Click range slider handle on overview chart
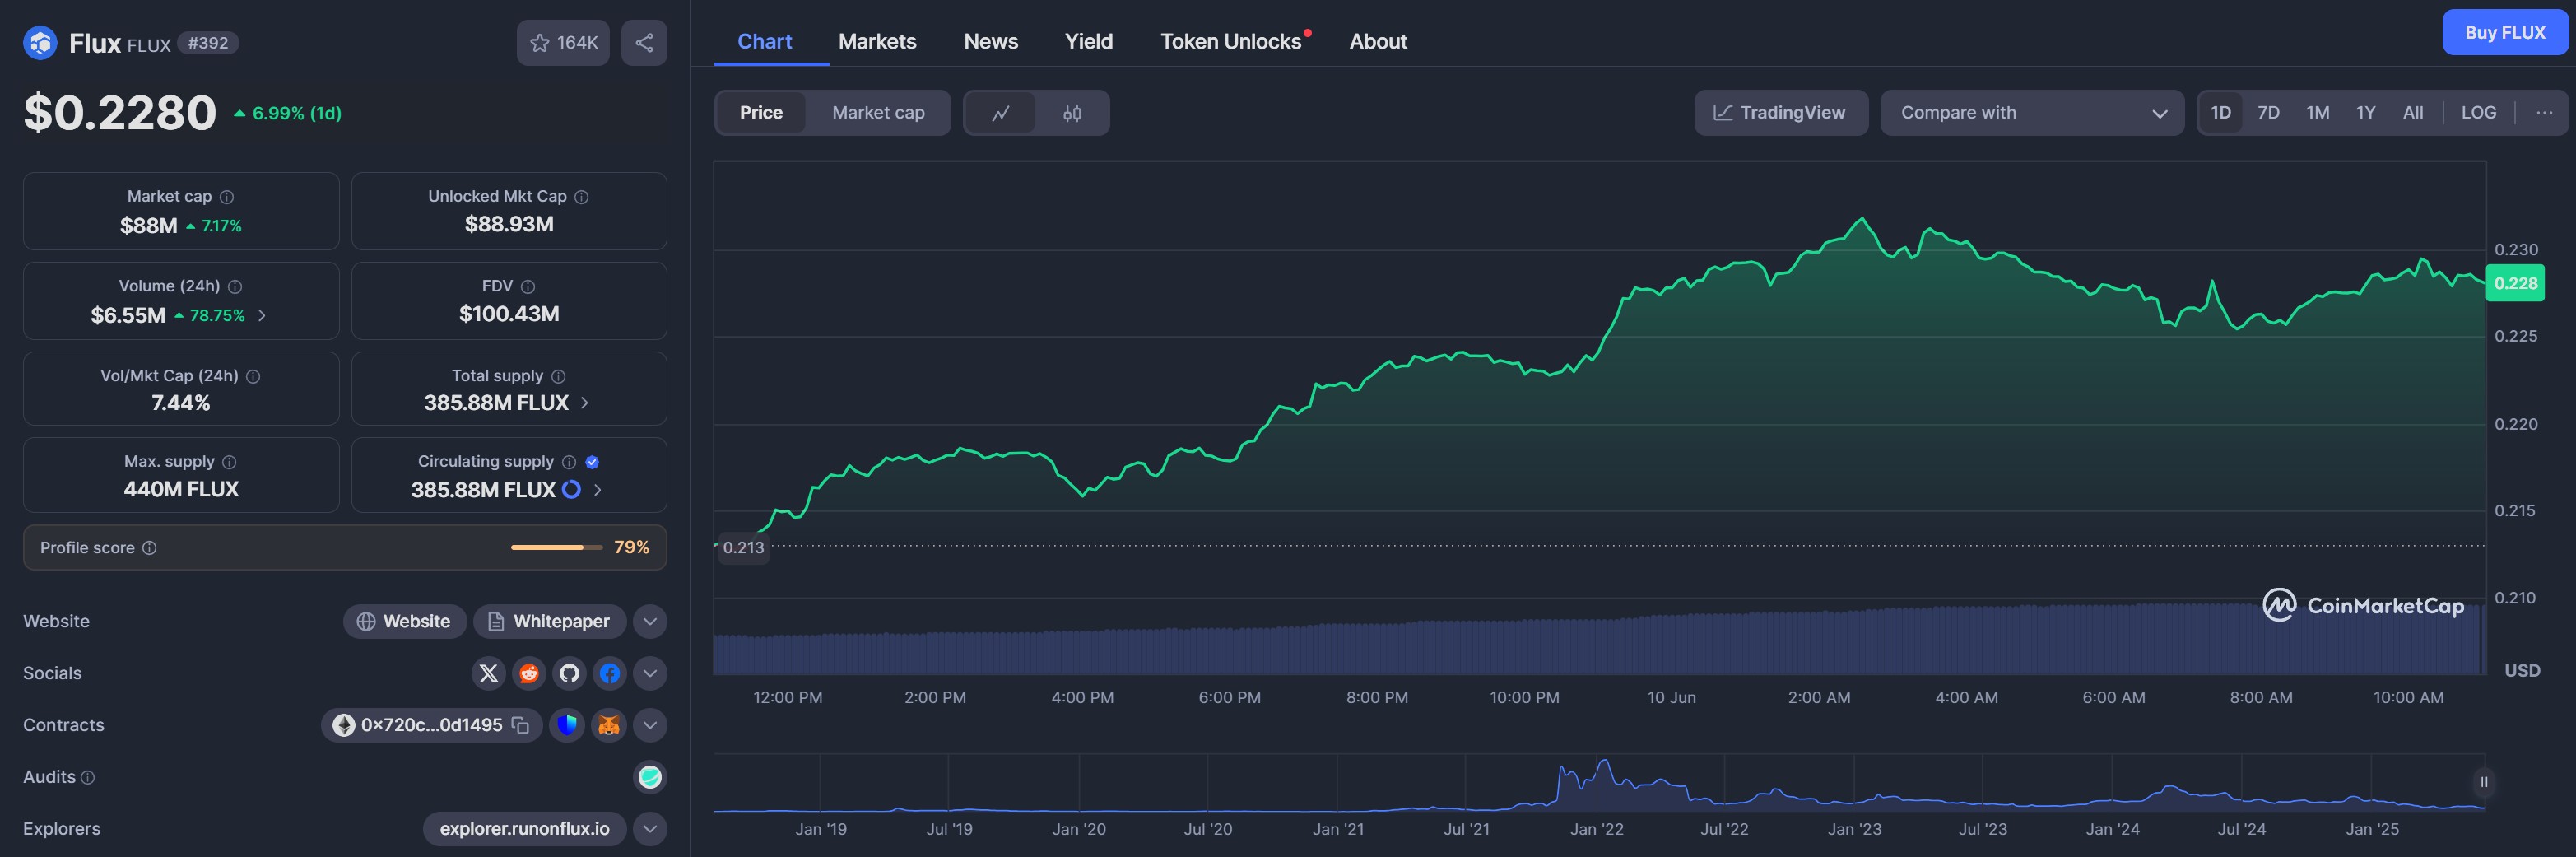 2484,782
